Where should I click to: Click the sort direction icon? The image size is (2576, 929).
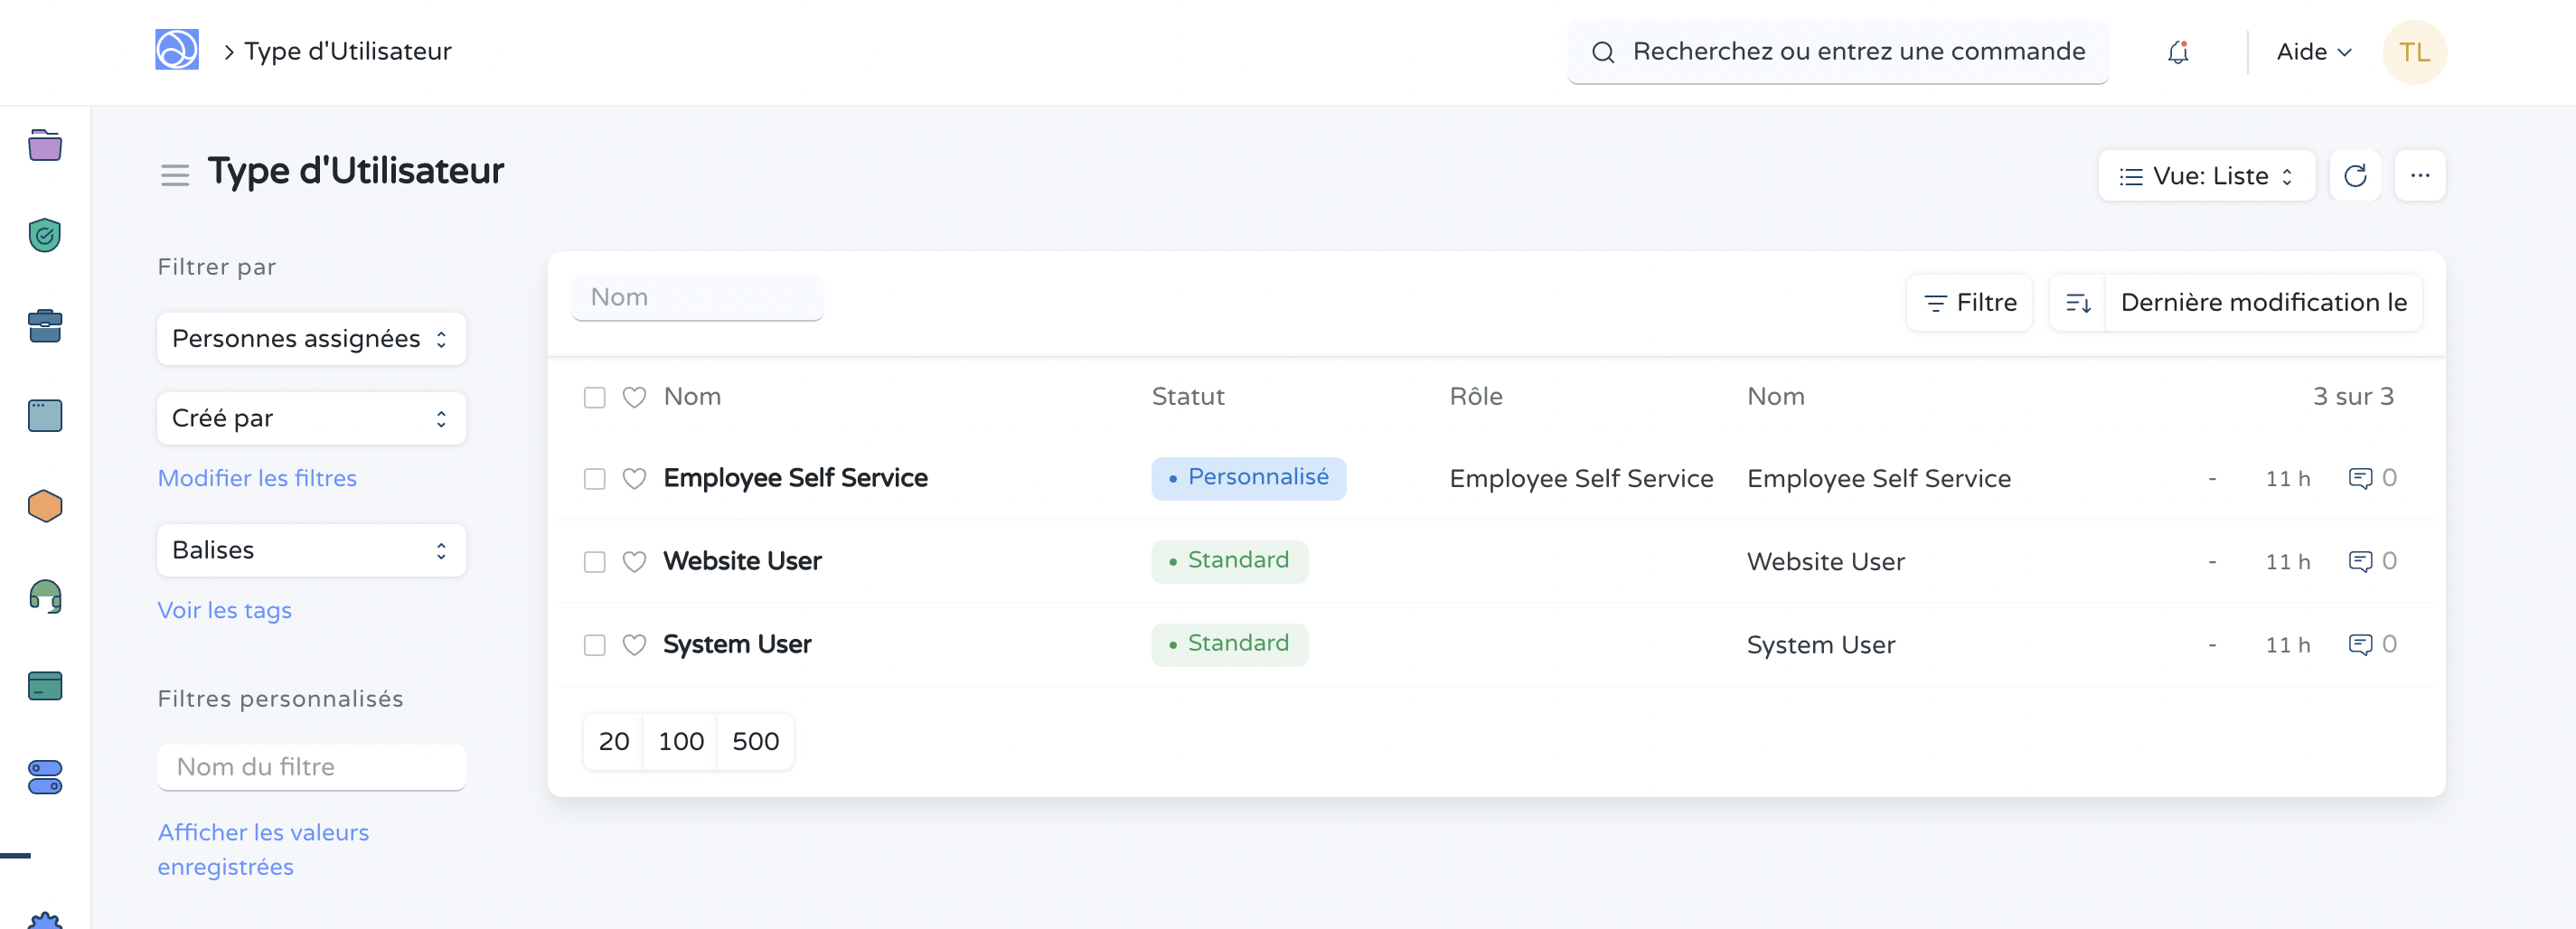(2077, 303)
